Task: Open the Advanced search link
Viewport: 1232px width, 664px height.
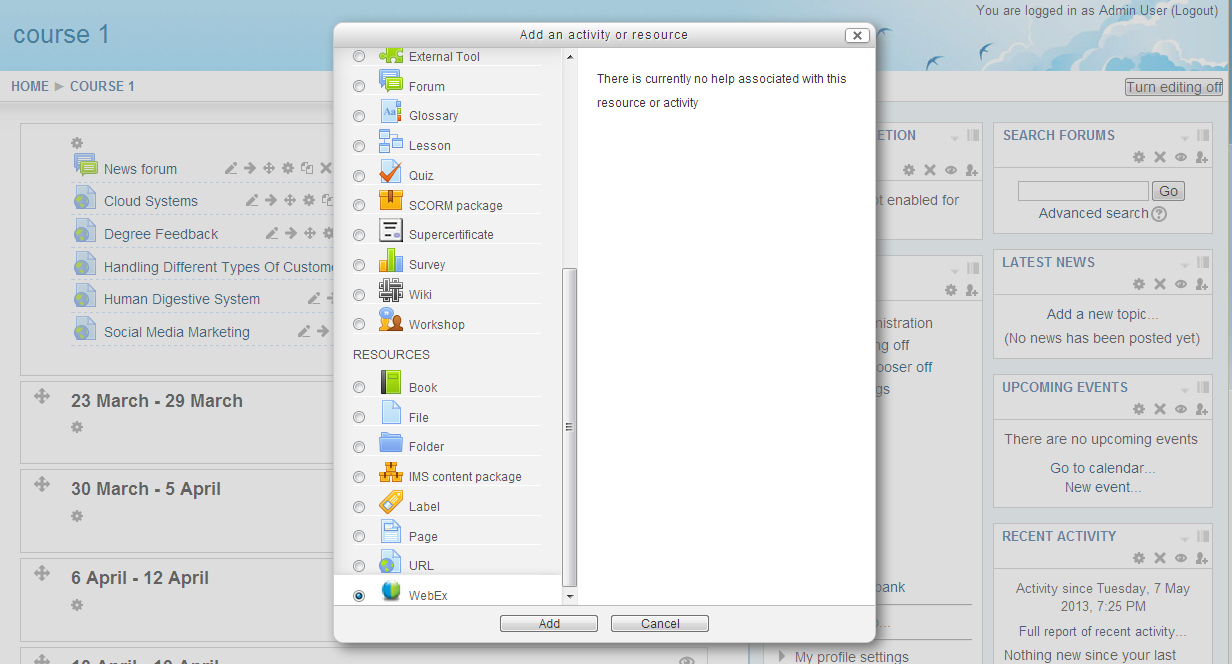Action: tap(1093, 213)
